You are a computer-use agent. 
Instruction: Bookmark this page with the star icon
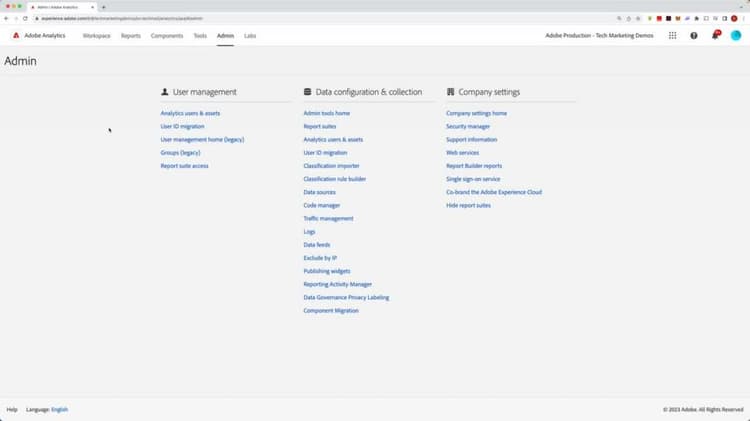(x=638, y=19)
